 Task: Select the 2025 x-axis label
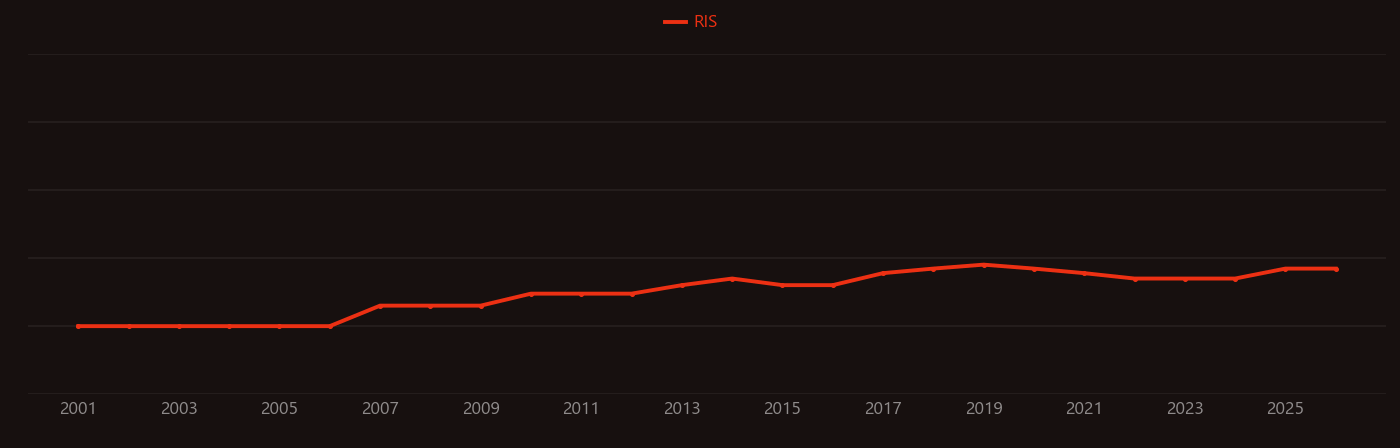point(1286,409)
